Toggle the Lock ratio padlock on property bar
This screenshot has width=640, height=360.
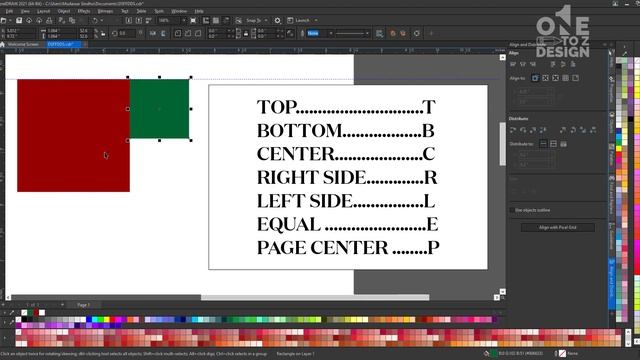(103, 33)
